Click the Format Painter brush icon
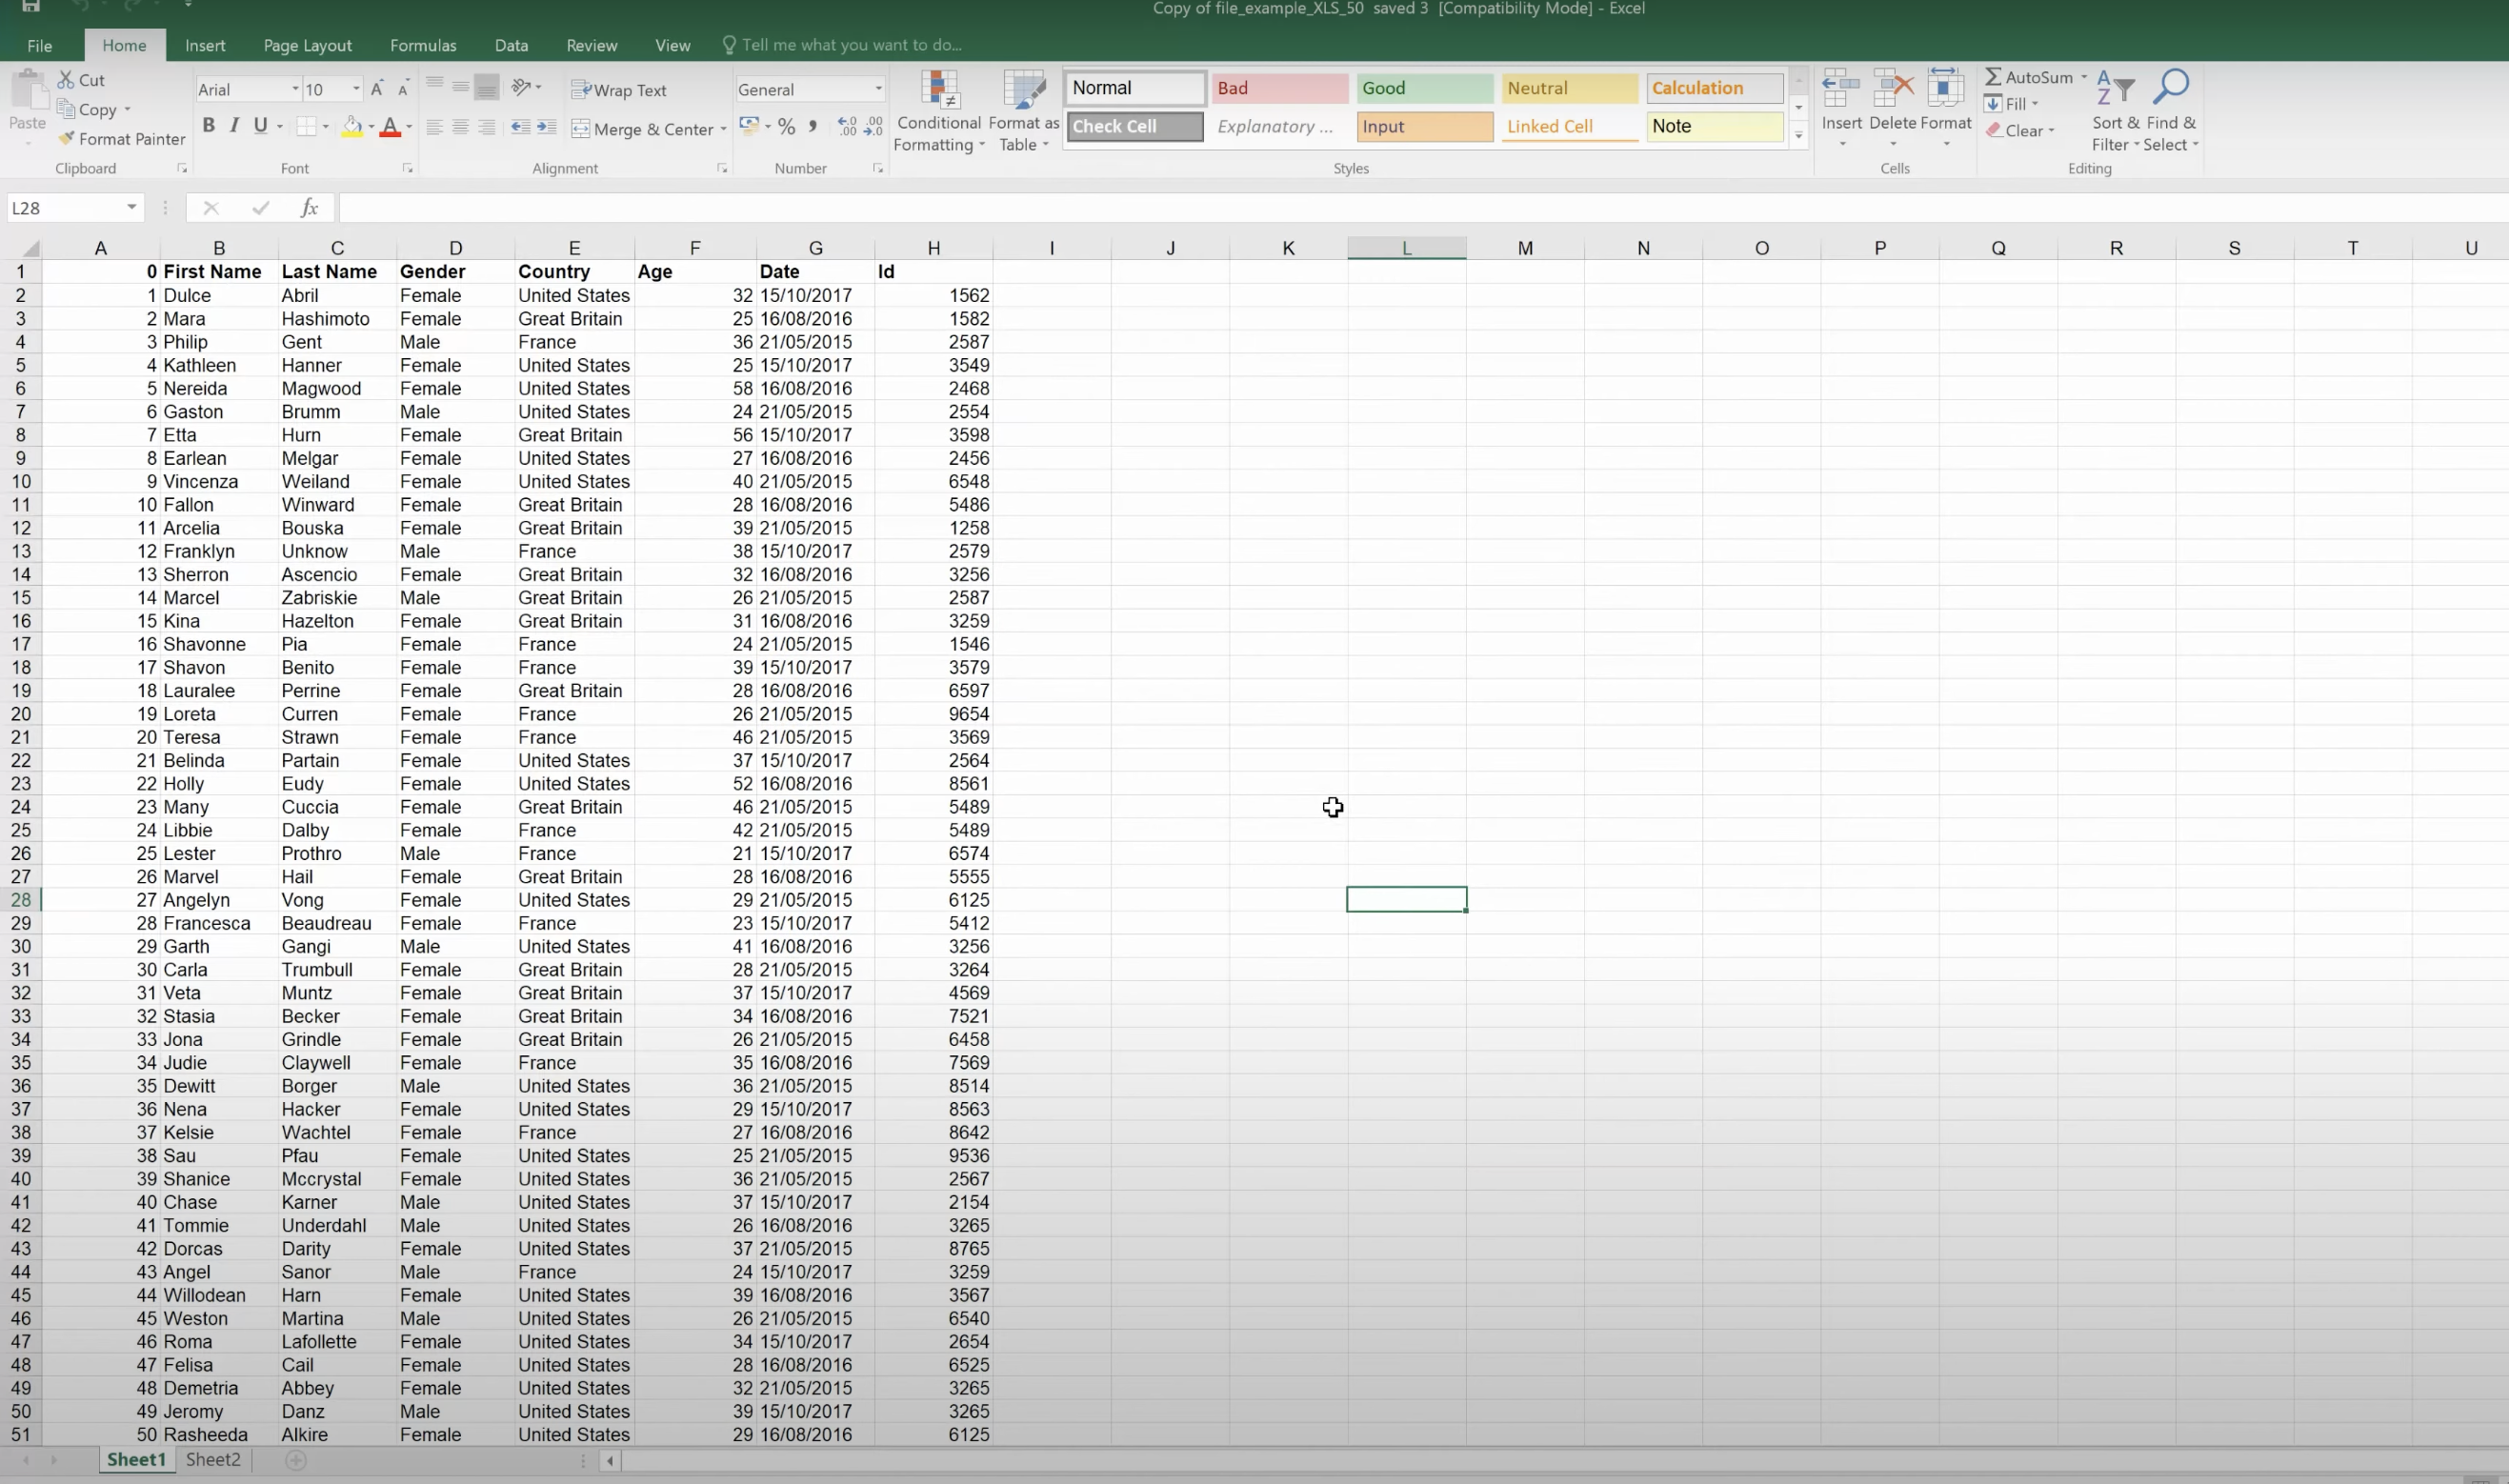2509x1484 pixels. [66, 139]
